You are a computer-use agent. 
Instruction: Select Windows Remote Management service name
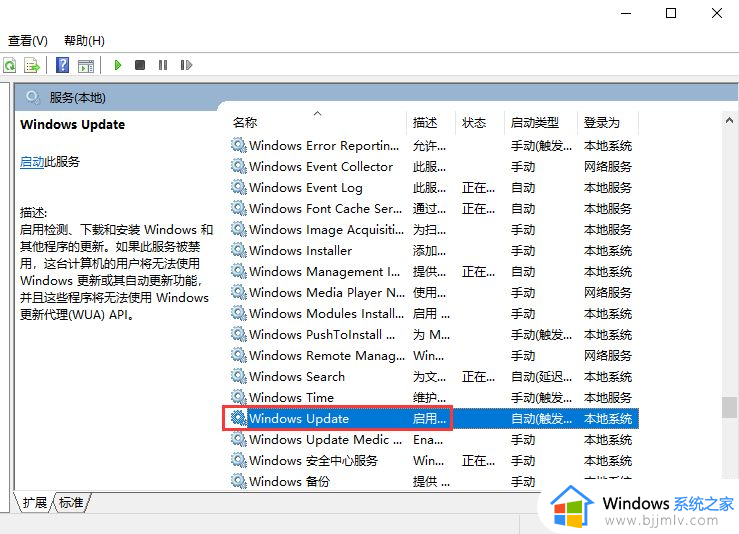pos(327,355)
